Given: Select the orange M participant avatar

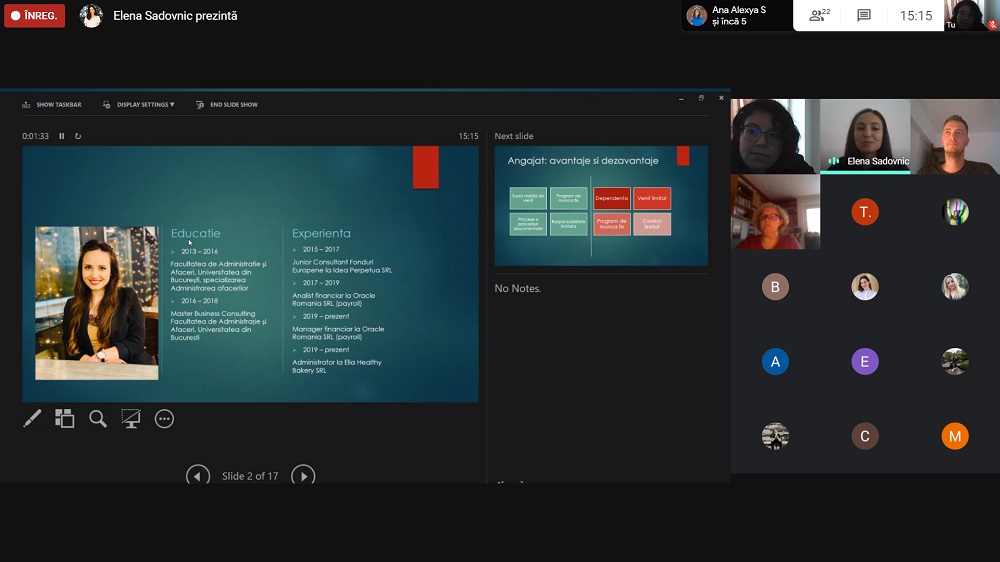Looking at the screenshot, I should (x=955, y=436).
